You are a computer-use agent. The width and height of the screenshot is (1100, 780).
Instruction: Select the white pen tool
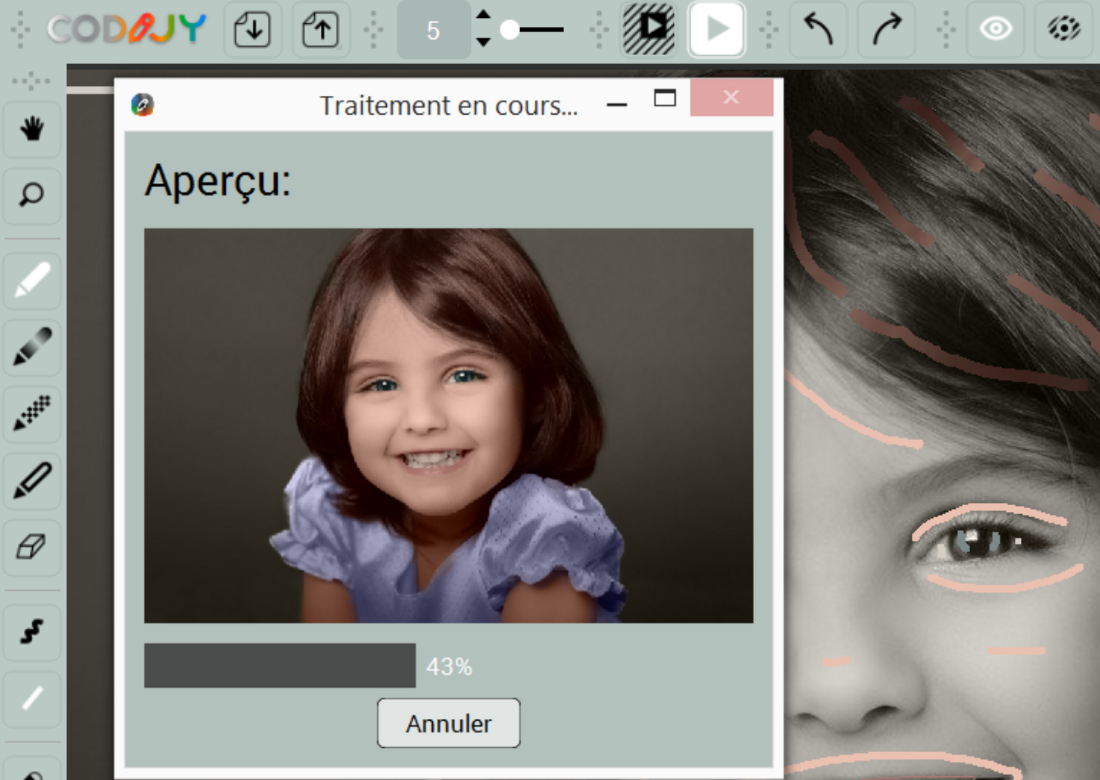coord(32,281)
